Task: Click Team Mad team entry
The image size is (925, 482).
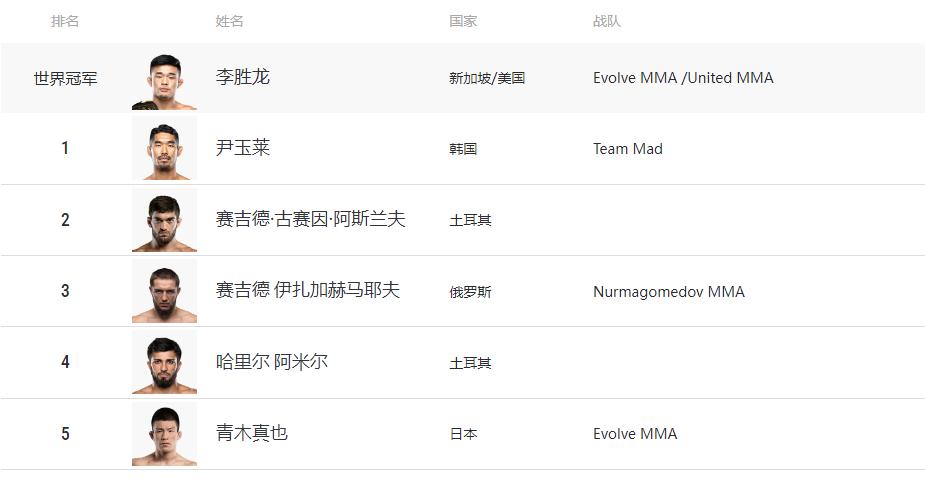Action: (628, 149)
